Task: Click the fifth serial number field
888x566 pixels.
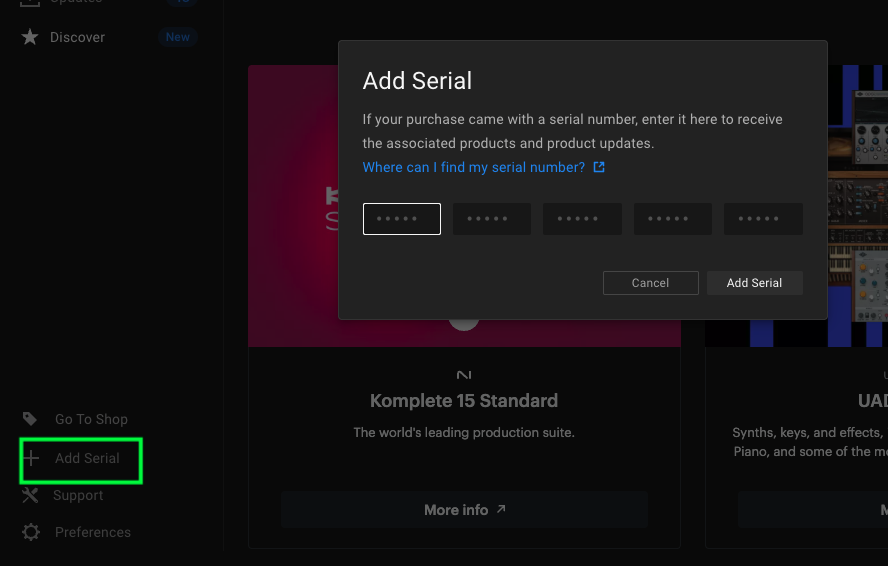Action: 763,219
